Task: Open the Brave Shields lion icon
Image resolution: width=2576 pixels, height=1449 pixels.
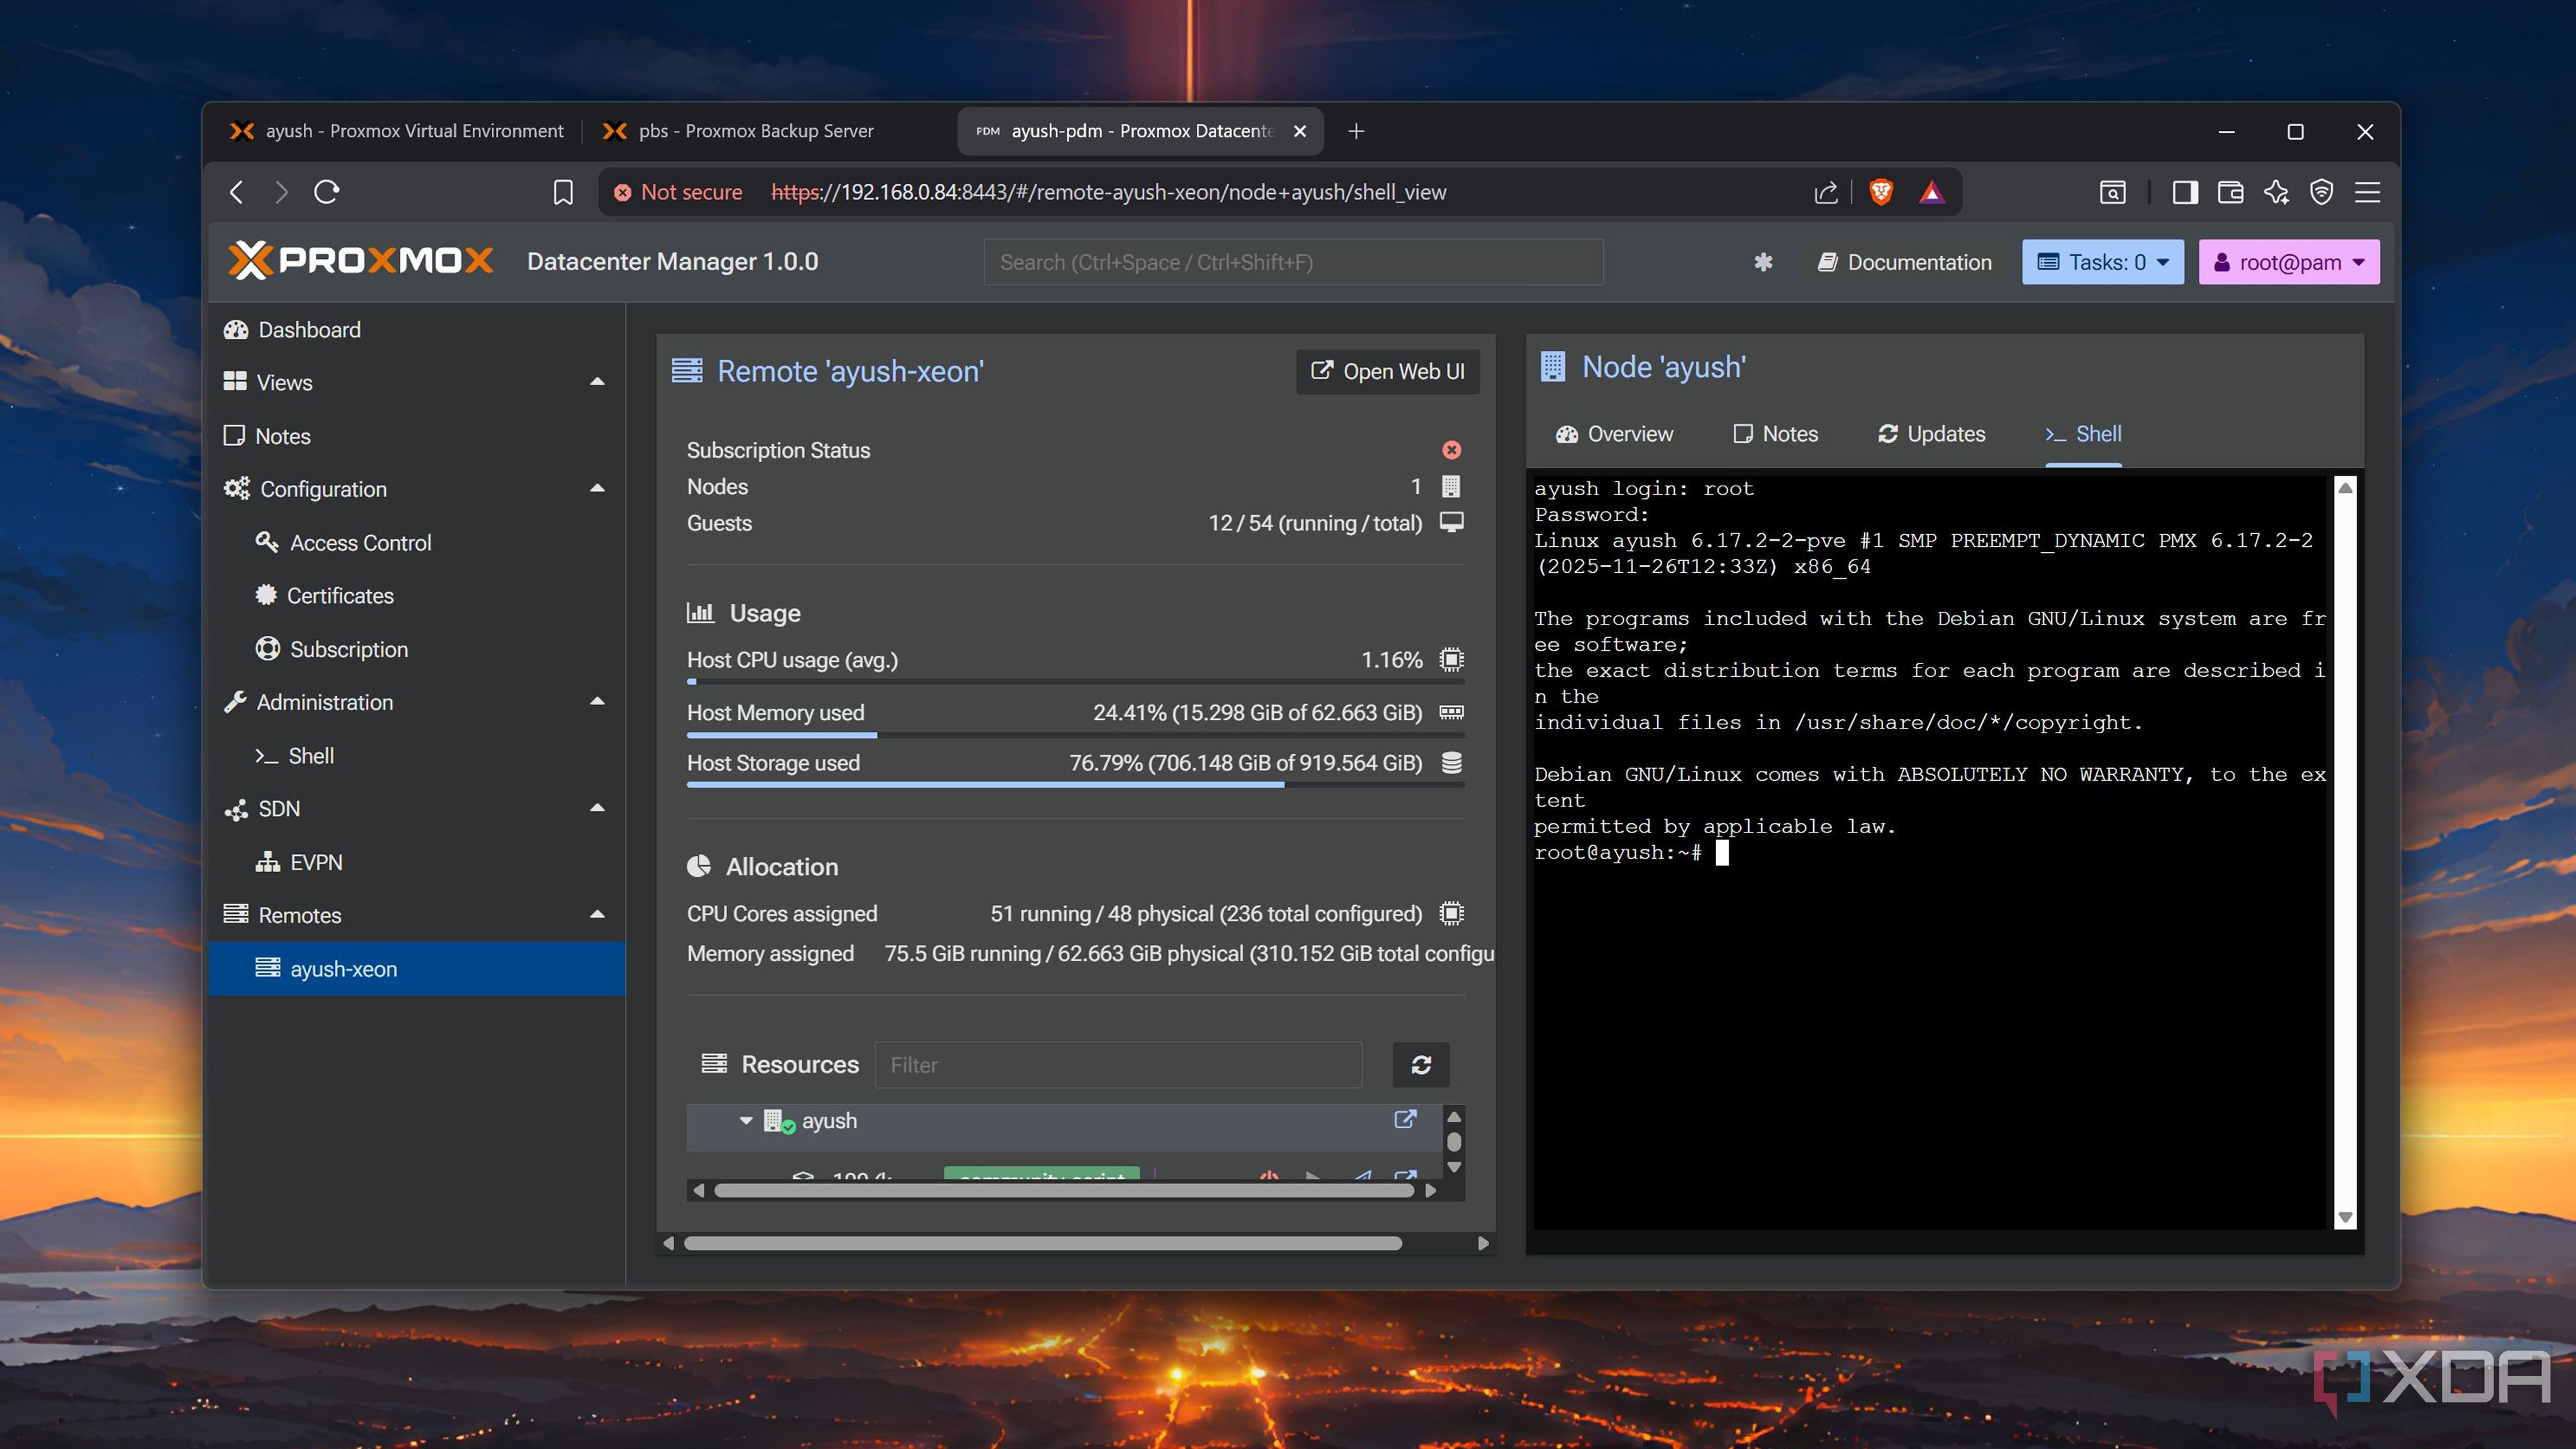Action: coord(1881,192)
